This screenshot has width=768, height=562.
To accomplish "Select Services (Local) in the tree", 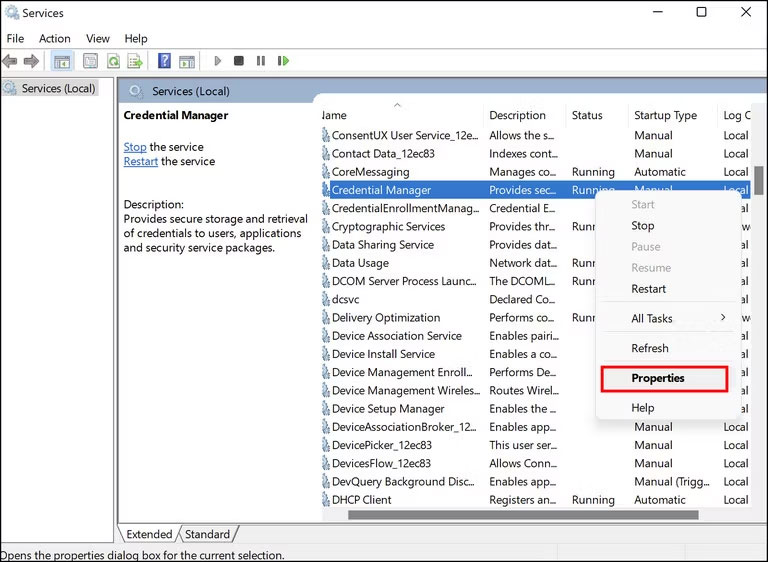I will (x=58, y=88).
